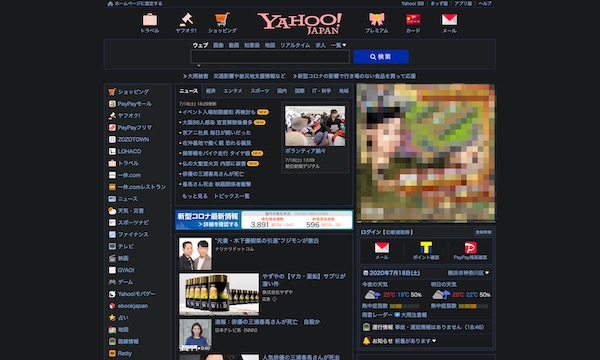Open the Yahoo! BB link at the top

click(412, 3)
